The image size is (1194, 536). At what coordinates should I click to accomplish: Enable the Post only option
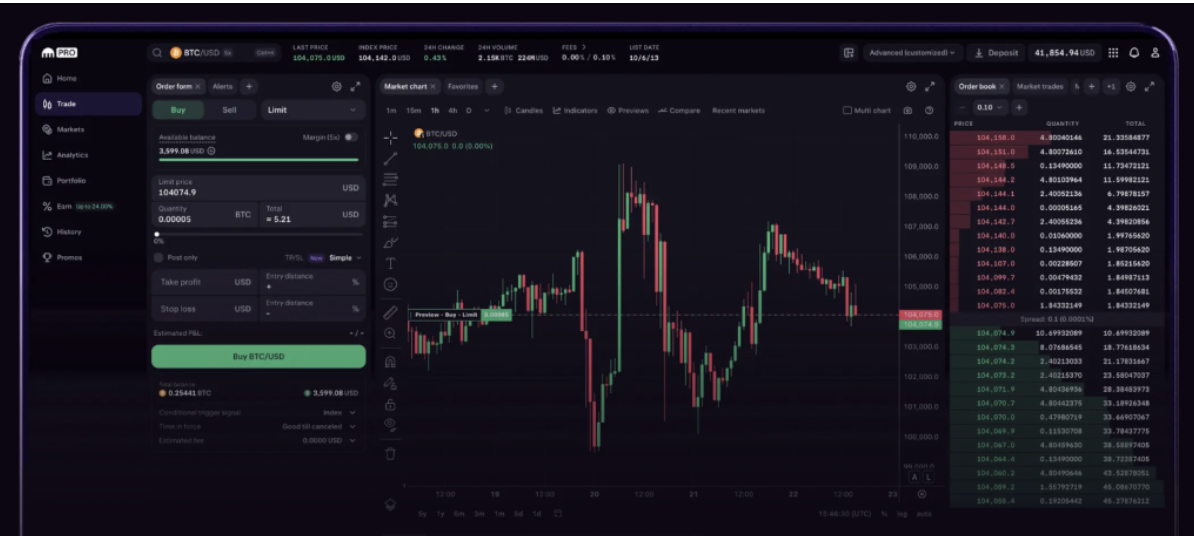point(158,257)
